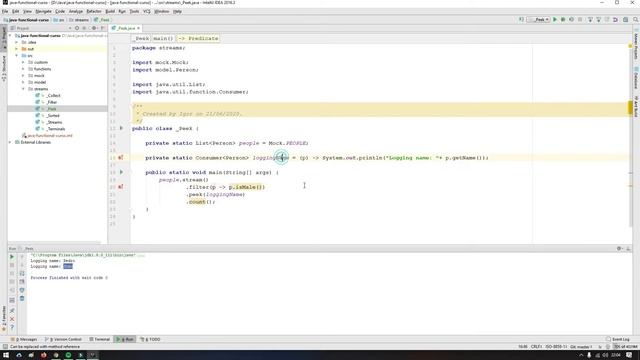Image resolution: width=640 pixels, height=360 pixels.
Task: Click the Spotify taskbar icon
Action: coord(68,355)
